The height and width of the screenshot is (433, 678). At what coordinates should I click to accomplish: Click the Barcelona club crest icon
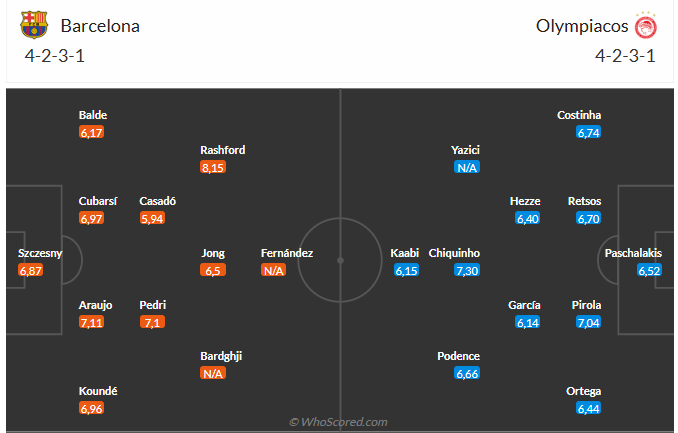pyautogui.click(x=34, y=25)
